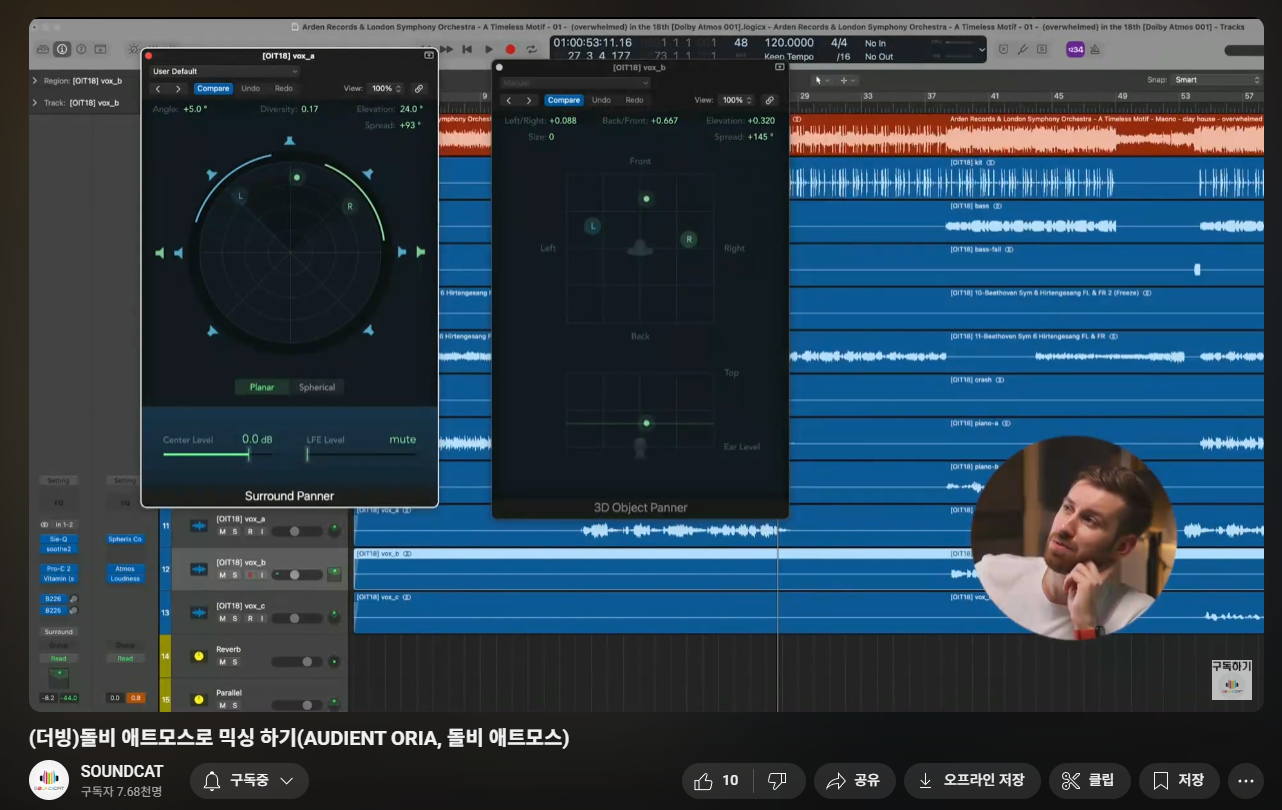Click Redo in 3D Object Panner window
Viewport: 1282px width, 810px height.
(635, 100)
